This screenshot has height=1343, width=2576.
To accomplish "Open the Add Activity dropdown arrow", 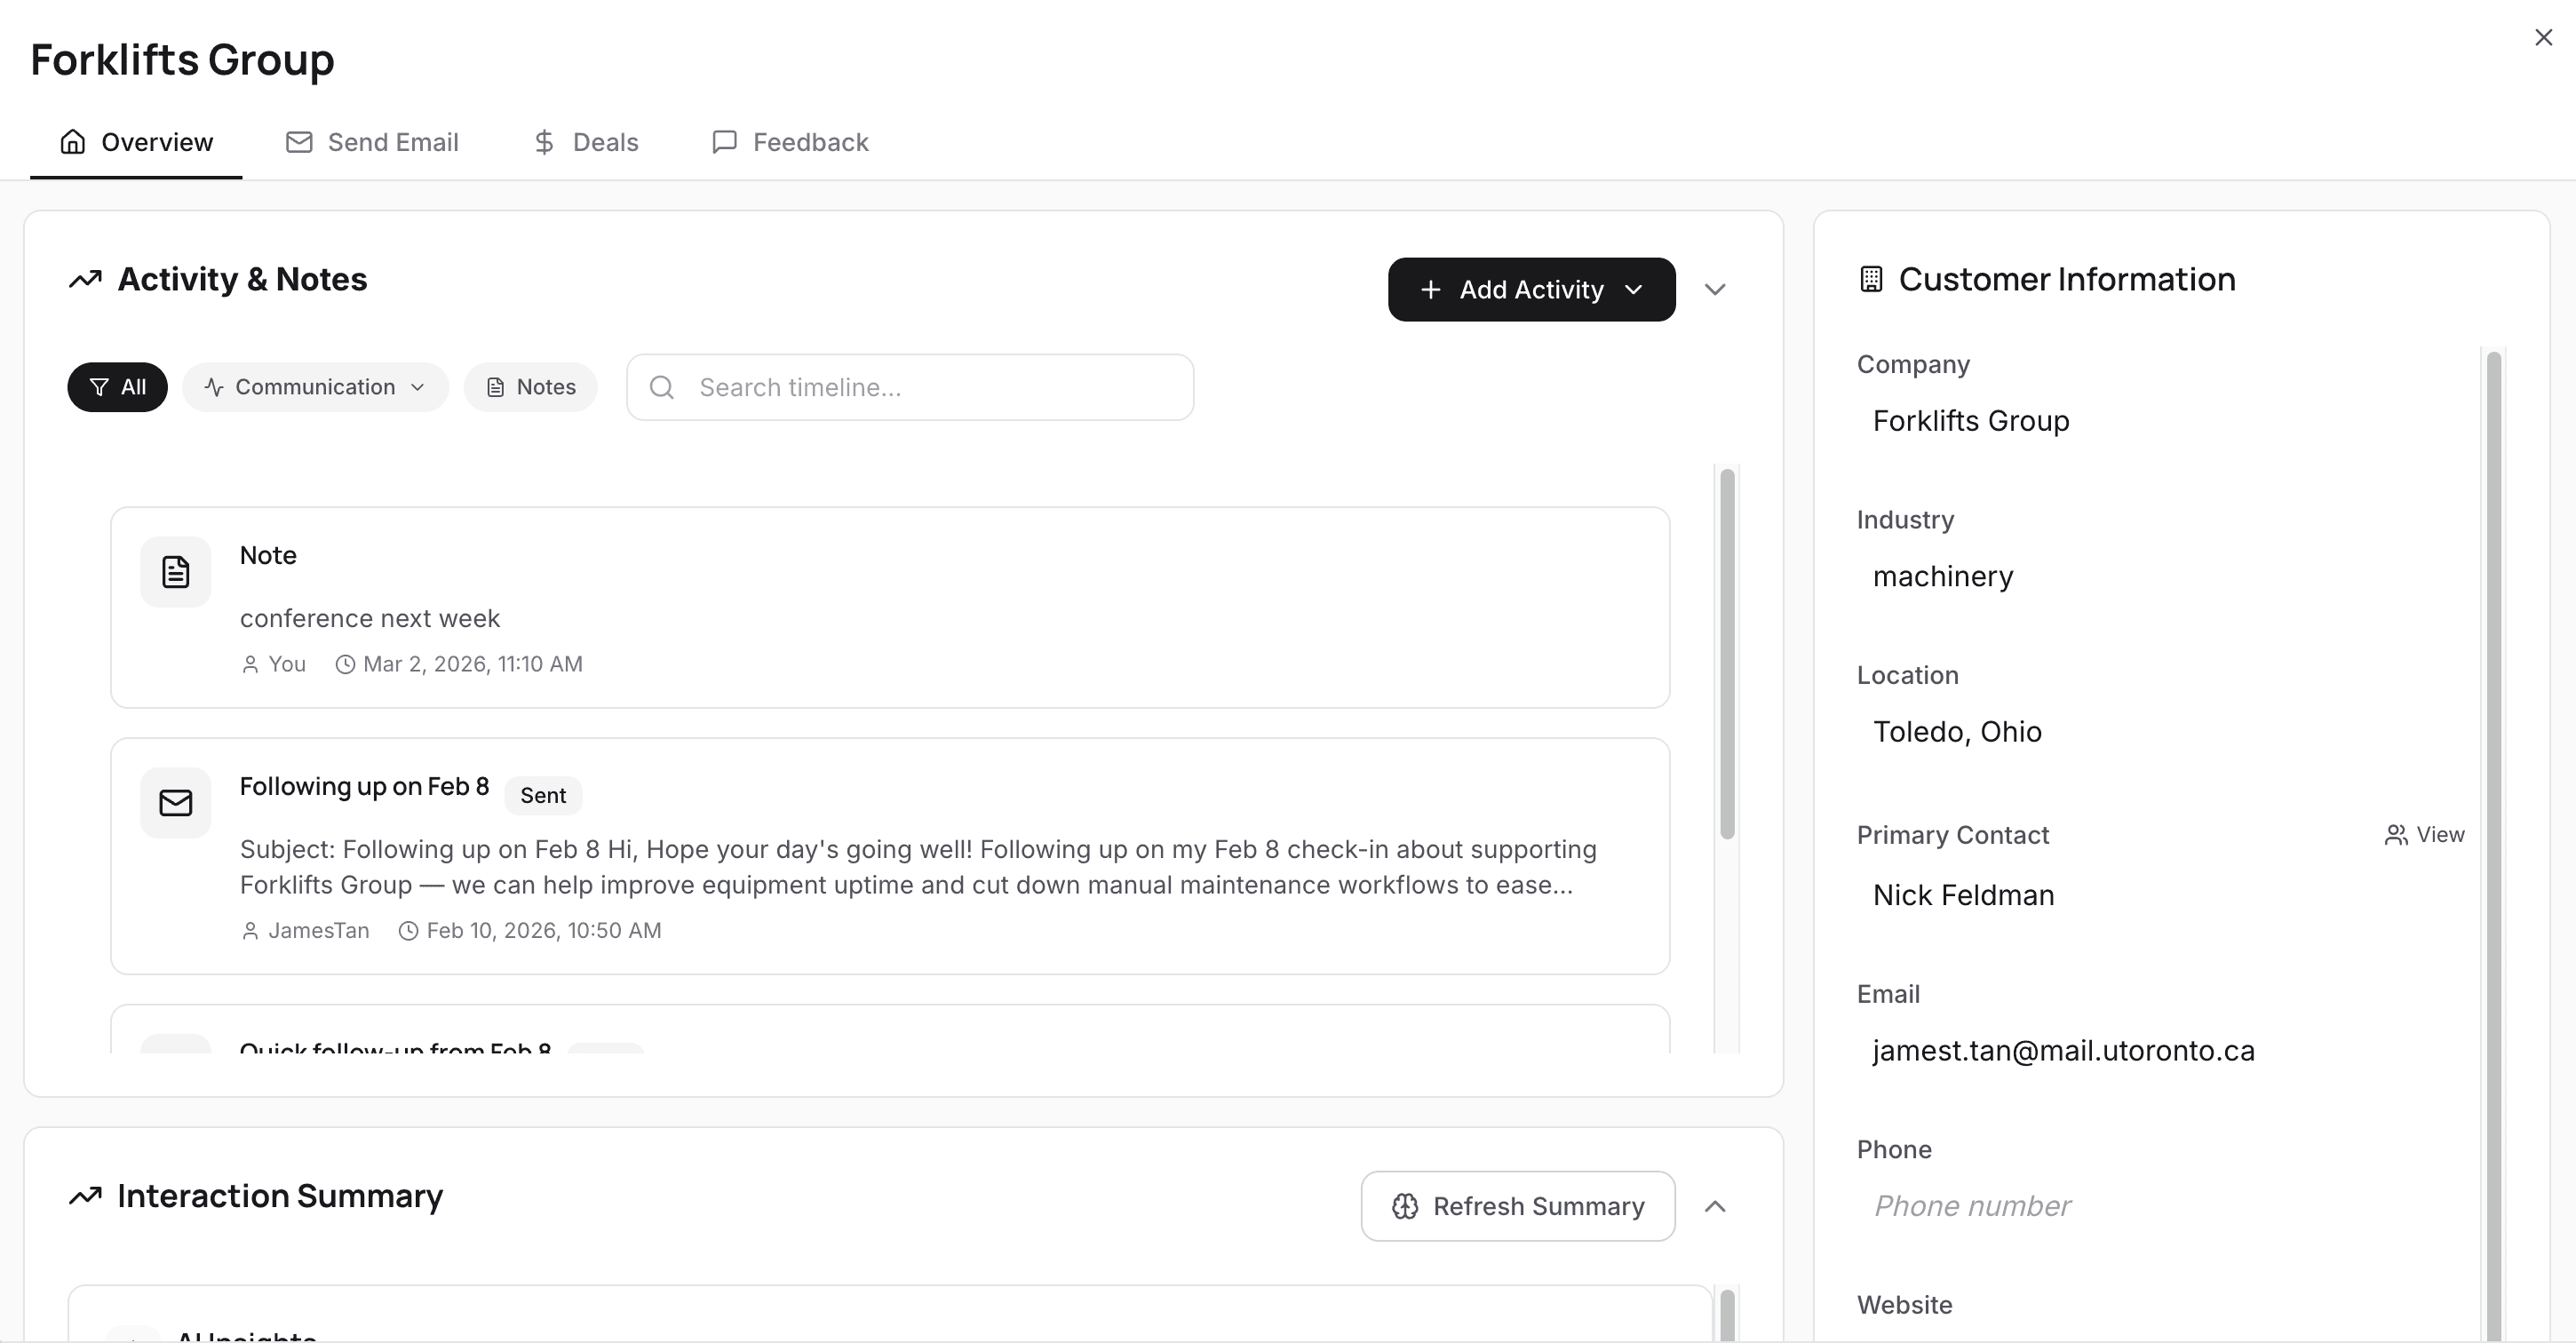I will coord(1634,289).
